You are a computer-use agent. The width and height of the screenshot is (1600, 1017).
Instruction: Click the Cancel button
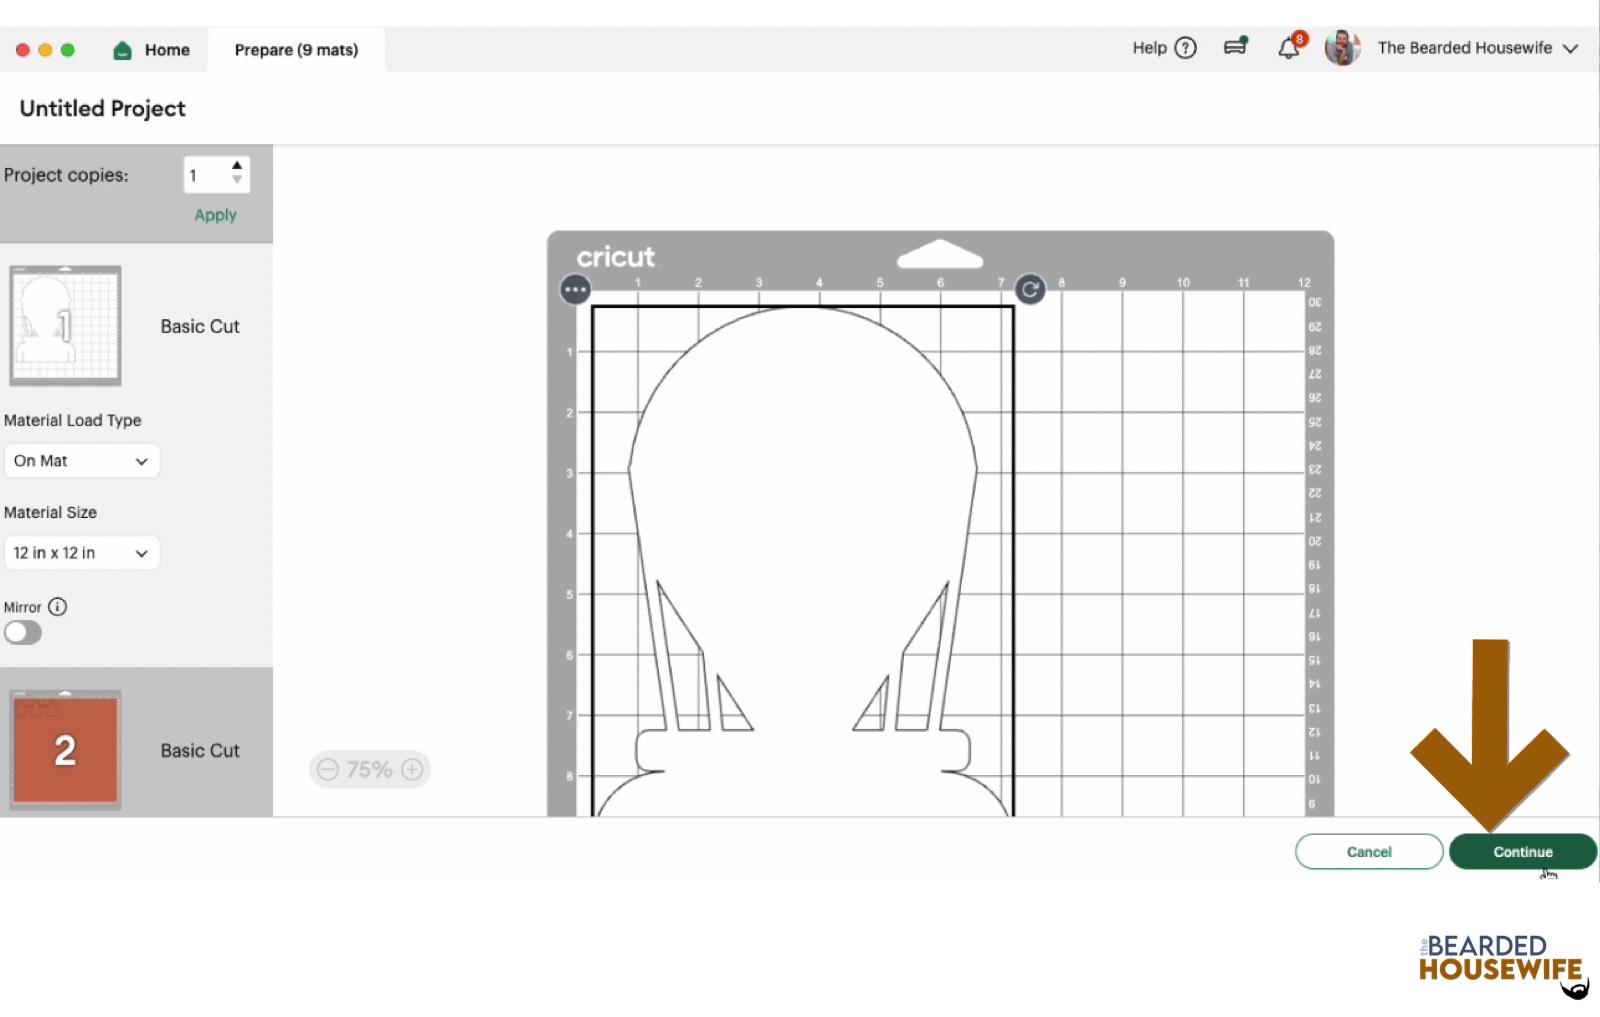[1368, 852]
